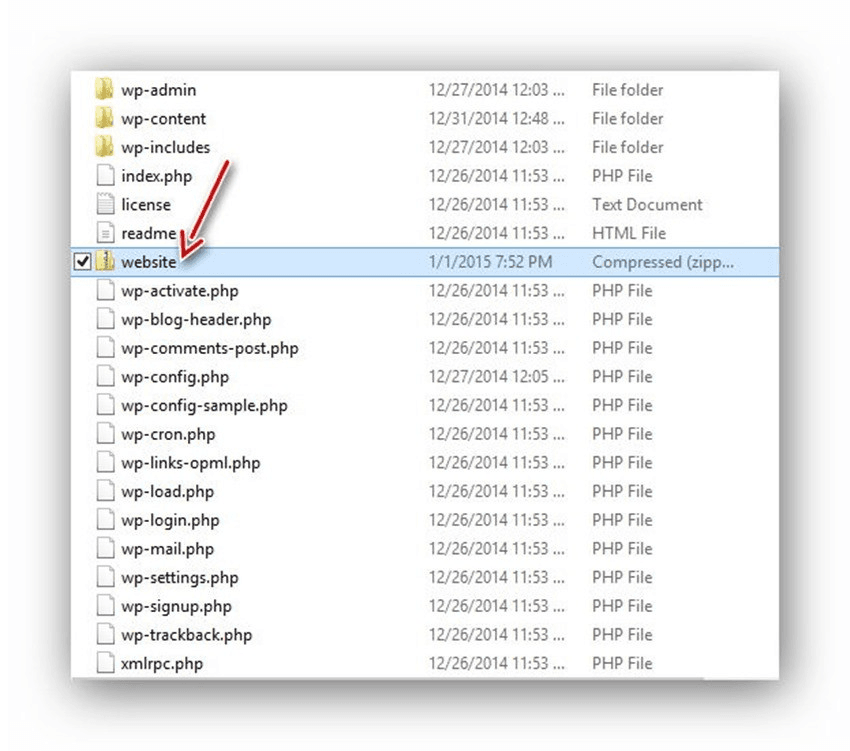Select the xmlrpc.php file name
Viewport: 850px width, 751px height.
point(162,665)
